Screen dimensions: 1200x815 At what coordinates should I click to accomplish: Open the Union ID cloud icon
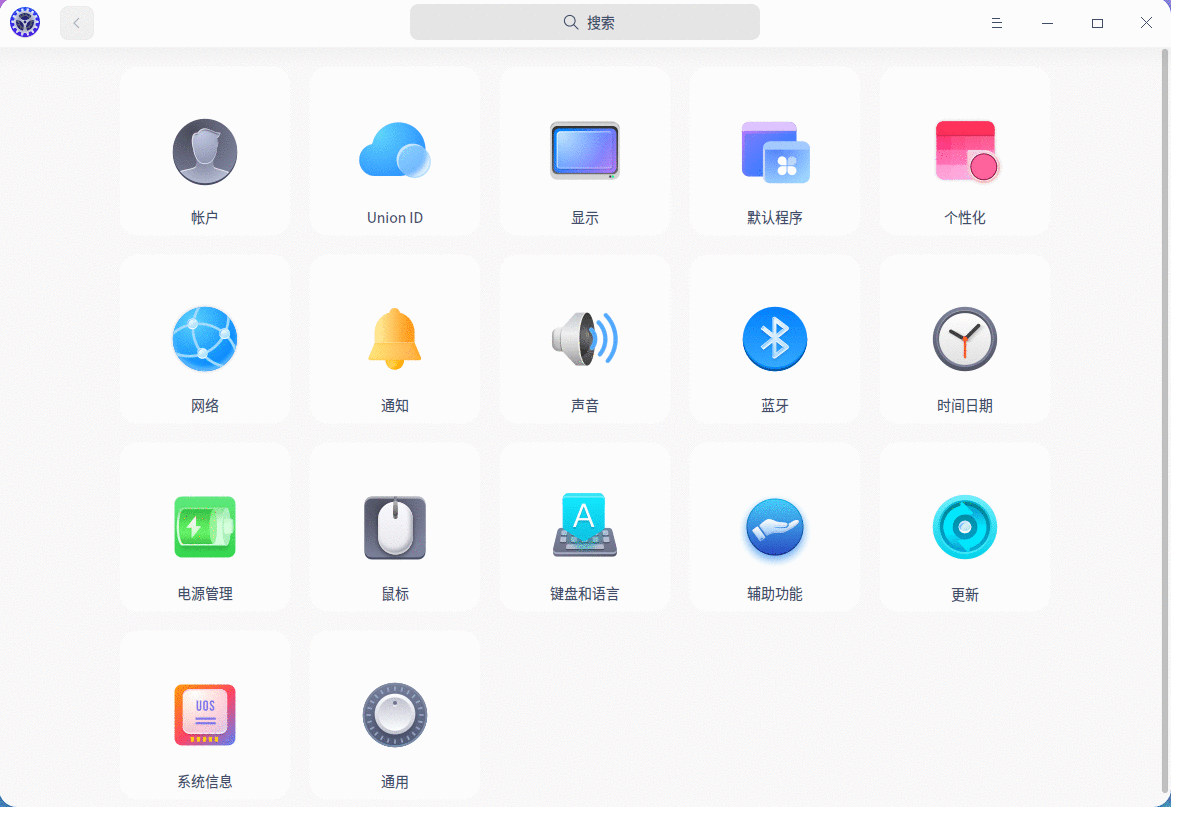(395, 151)
